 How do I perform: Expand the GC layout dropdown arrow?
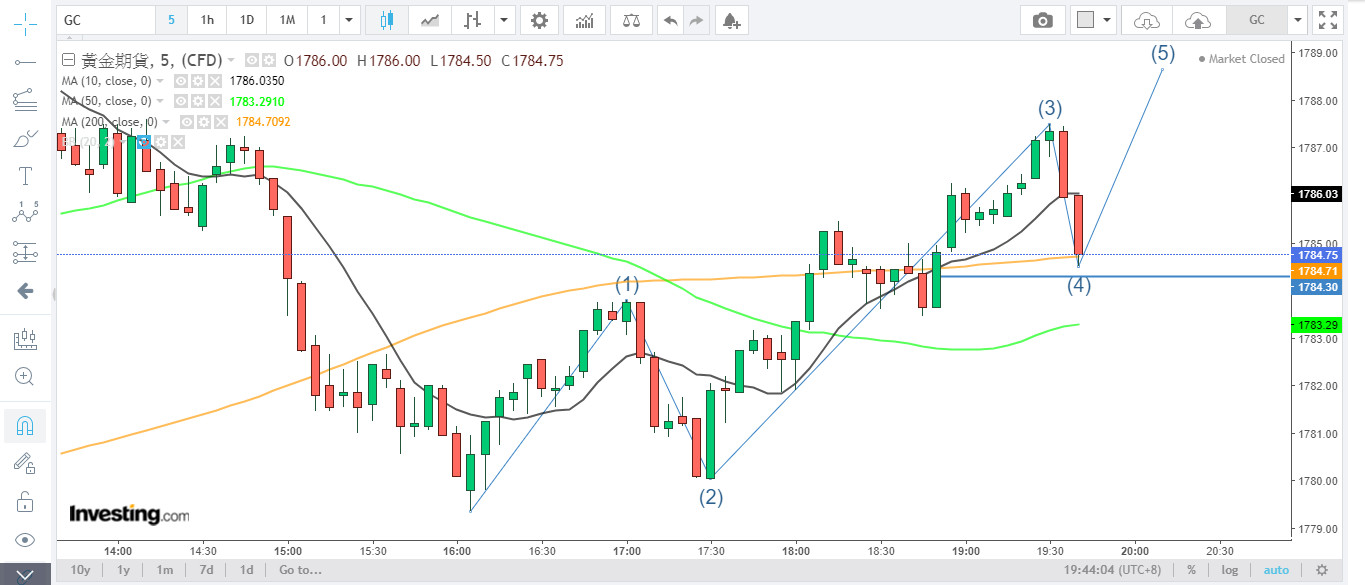click(1298, 20)
